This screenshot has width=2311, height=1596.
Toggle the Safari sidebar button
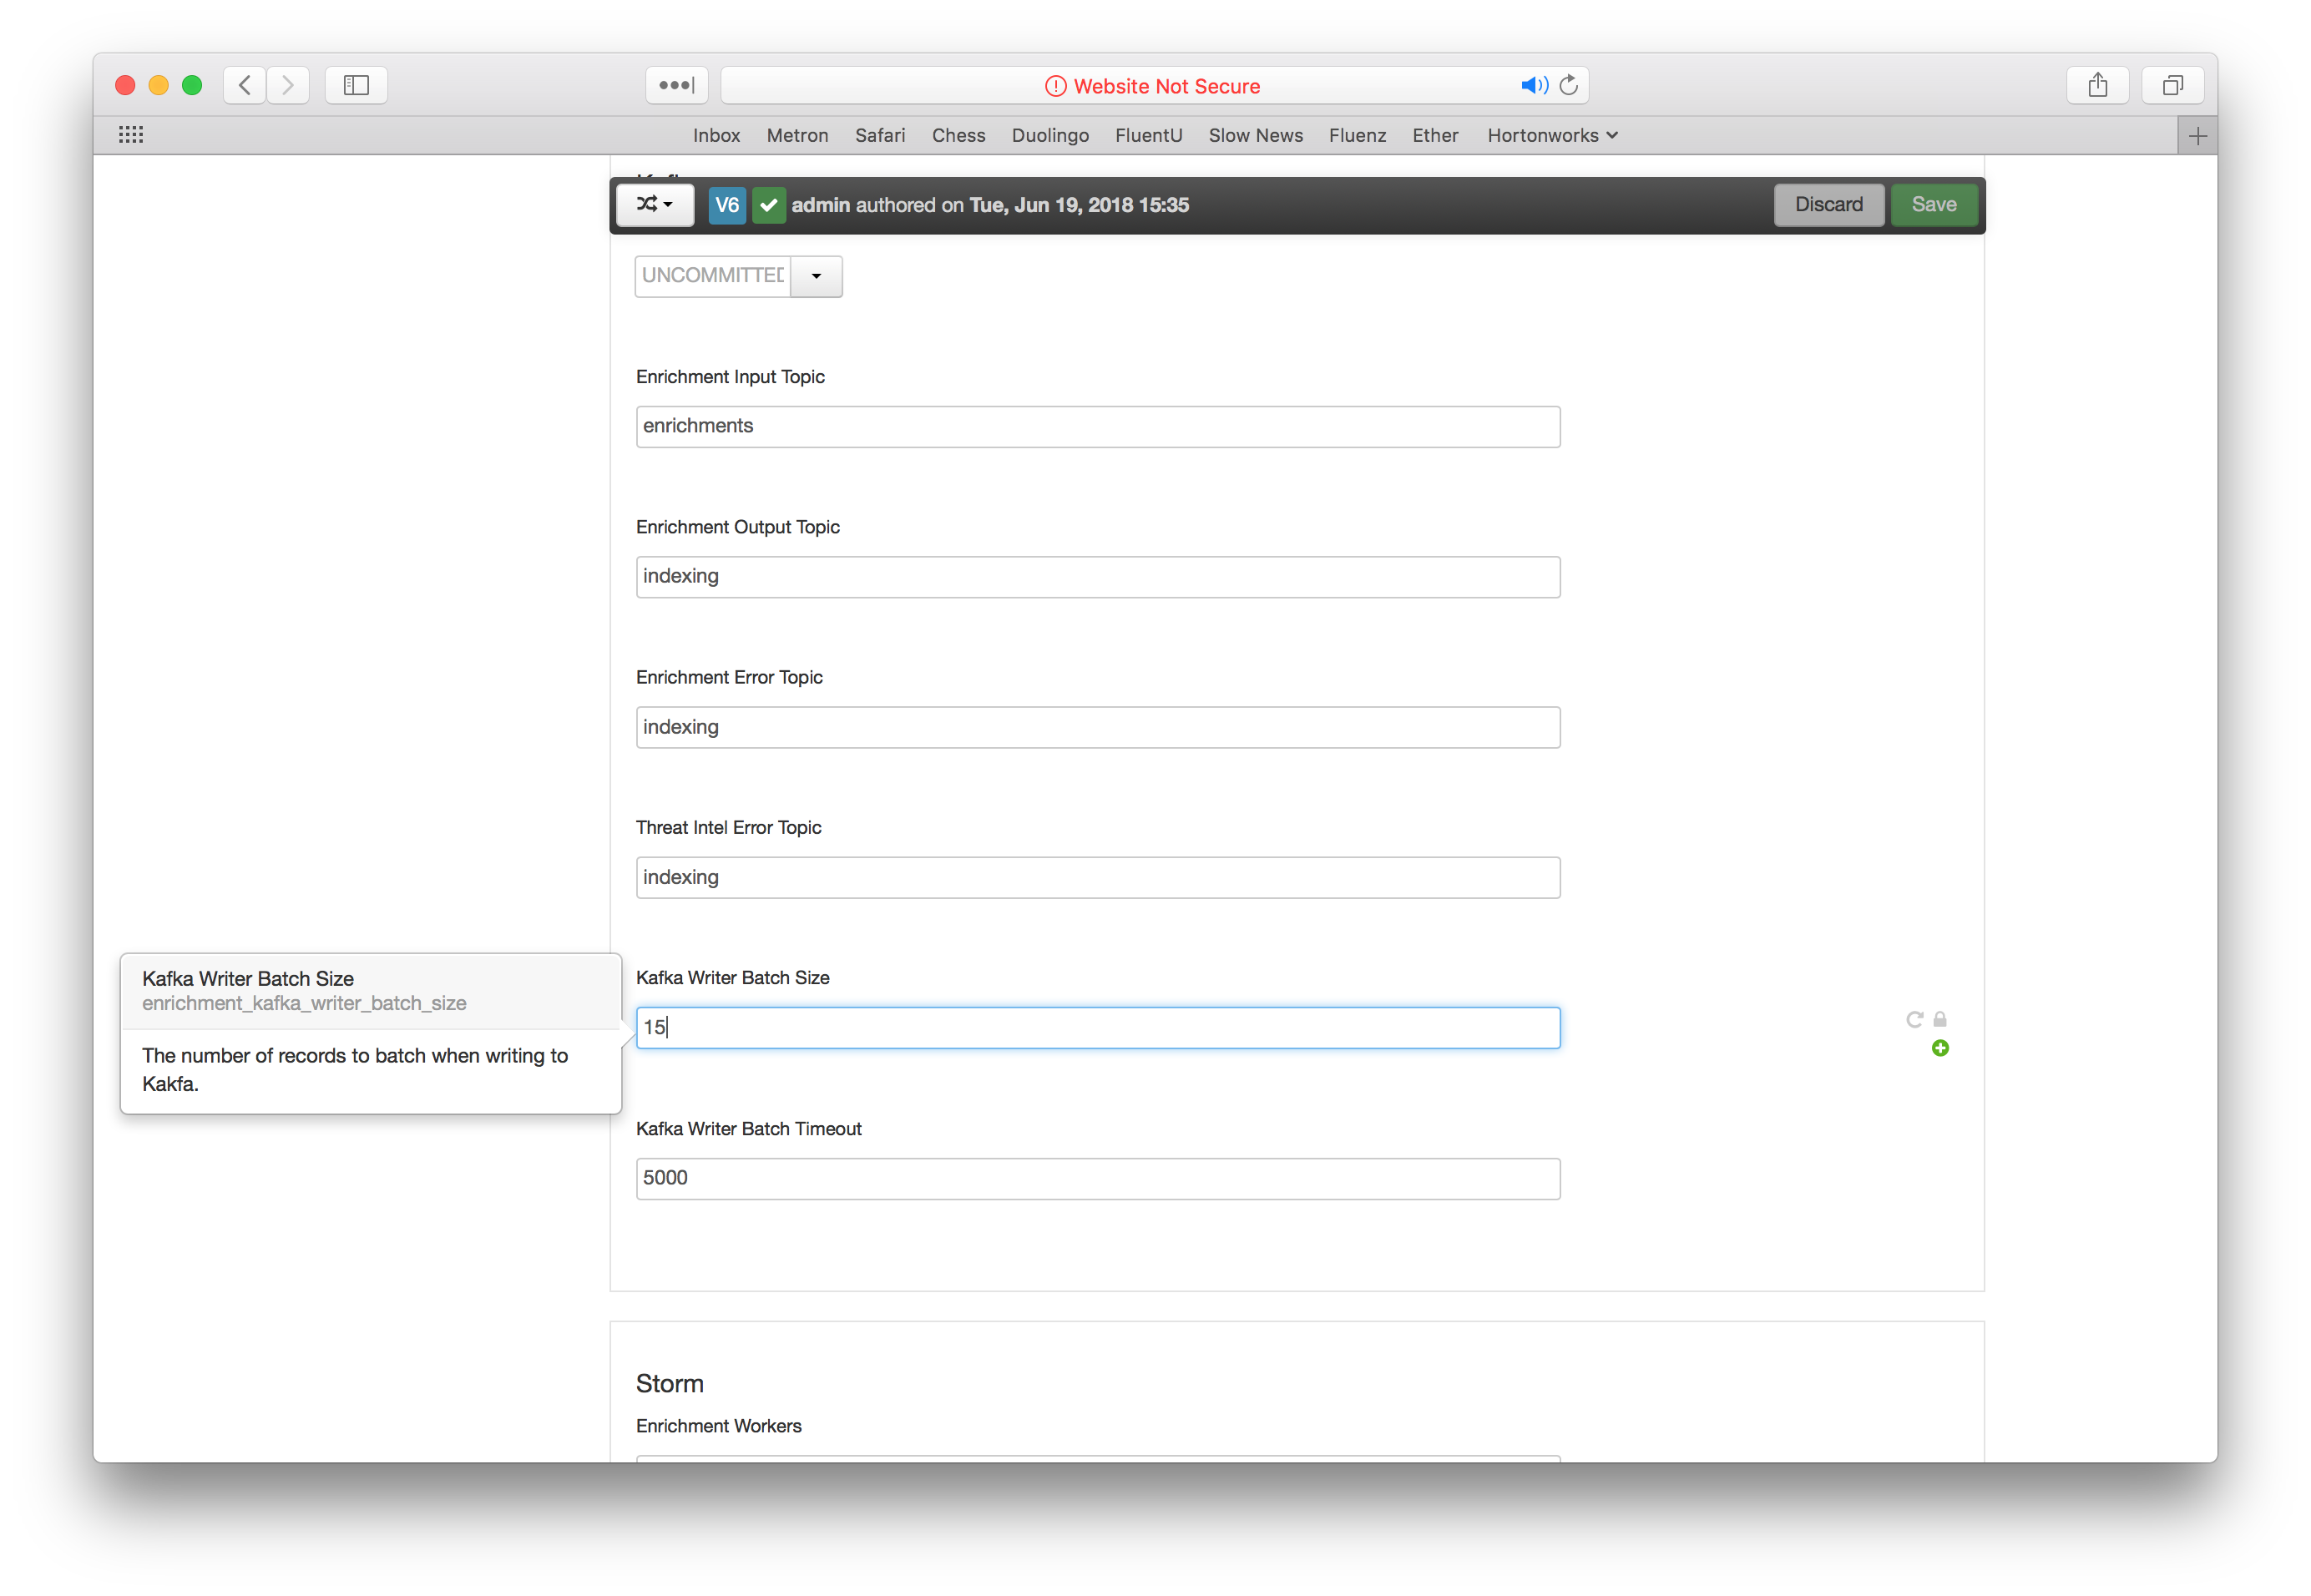(356, 85)
